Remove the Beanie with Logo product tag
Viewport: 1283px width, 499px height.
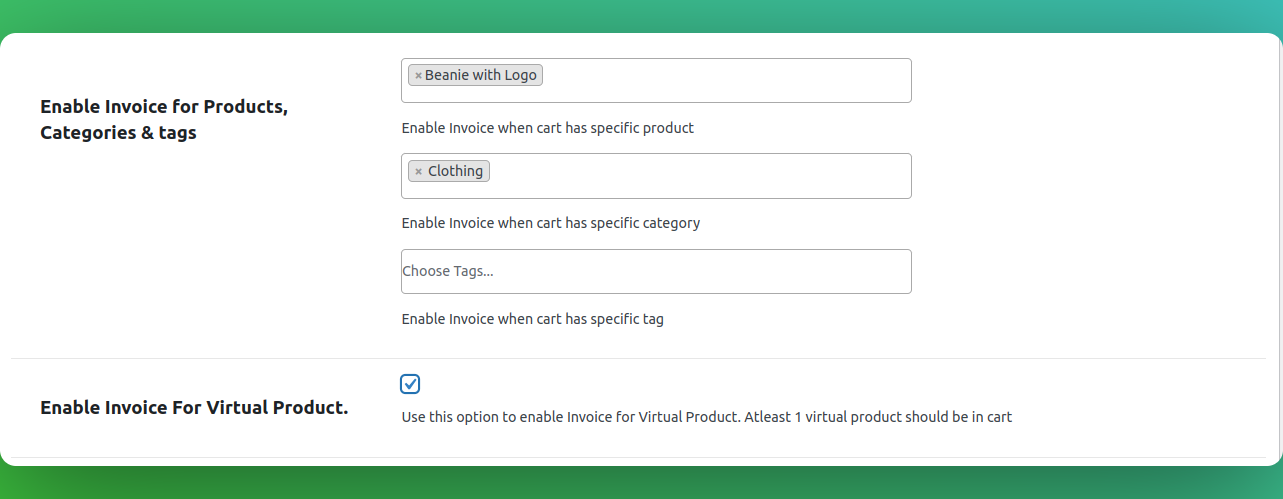[418, 76]
